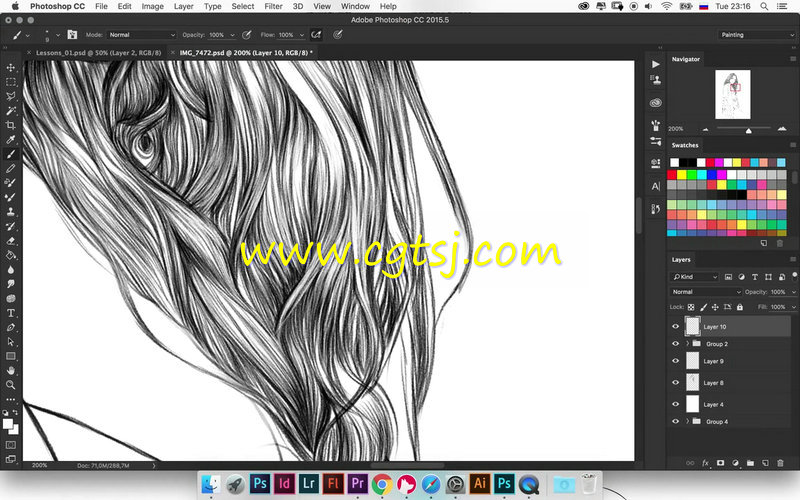This screenshot has width=800, height=500.
Task: Select the Eyedropper tool
Action: [x=10, y=139]
